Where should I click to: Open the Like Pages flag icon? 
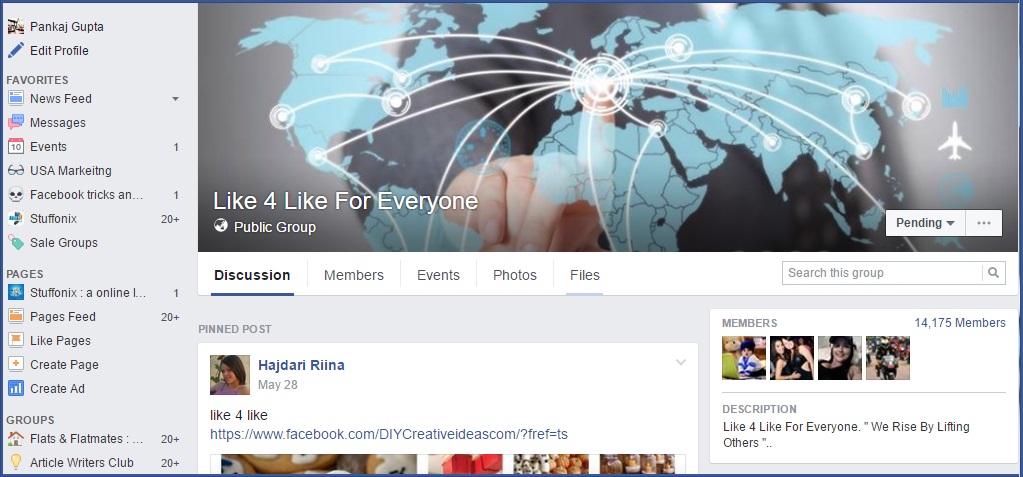[16, 341]
